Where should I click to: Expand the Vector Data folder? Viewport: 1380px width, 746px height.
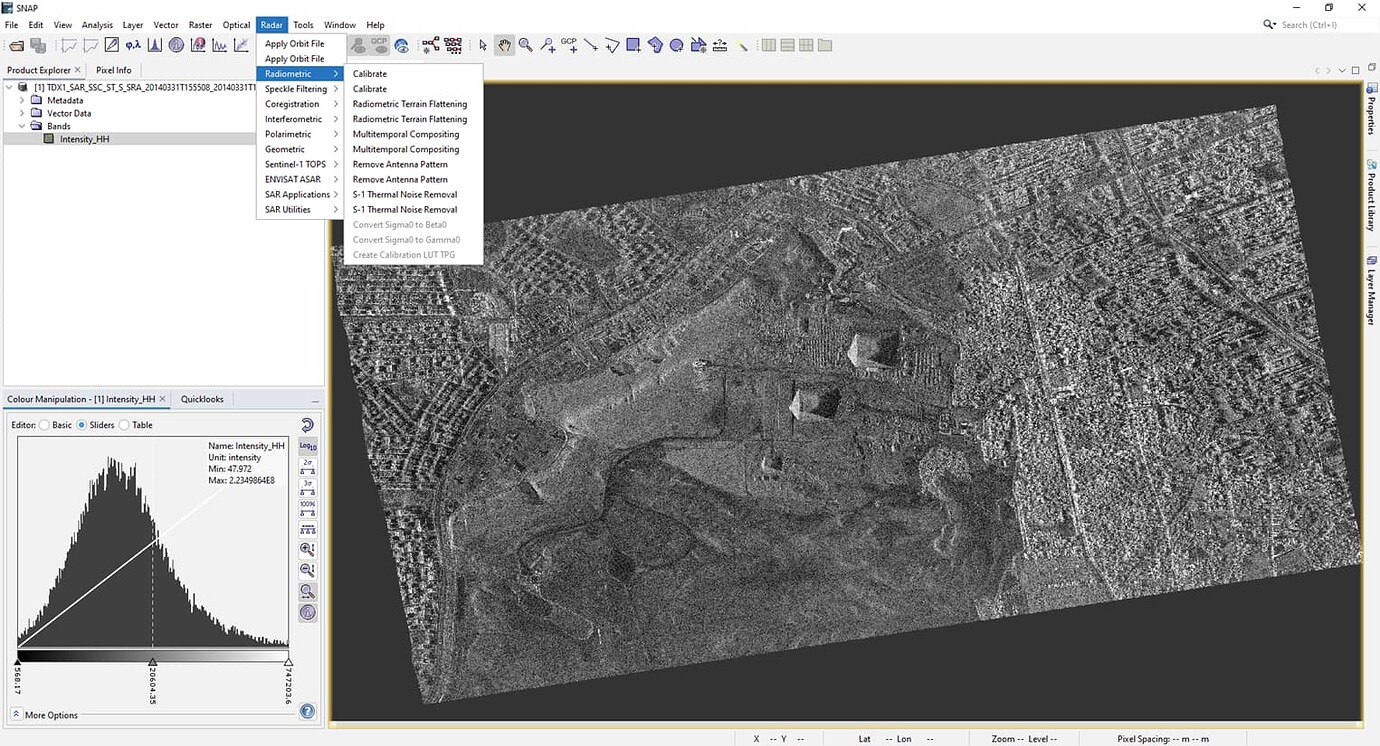[22, 113]
